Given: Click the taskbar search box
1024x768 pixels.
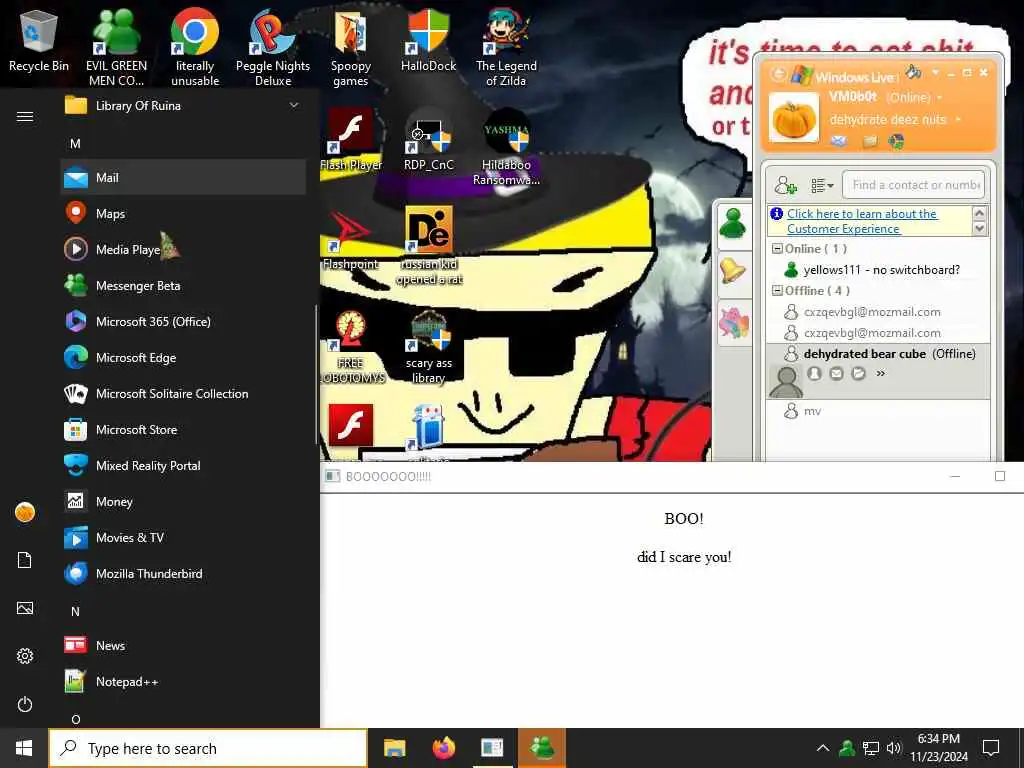Looking at the screenshot, I should point(208,748).
